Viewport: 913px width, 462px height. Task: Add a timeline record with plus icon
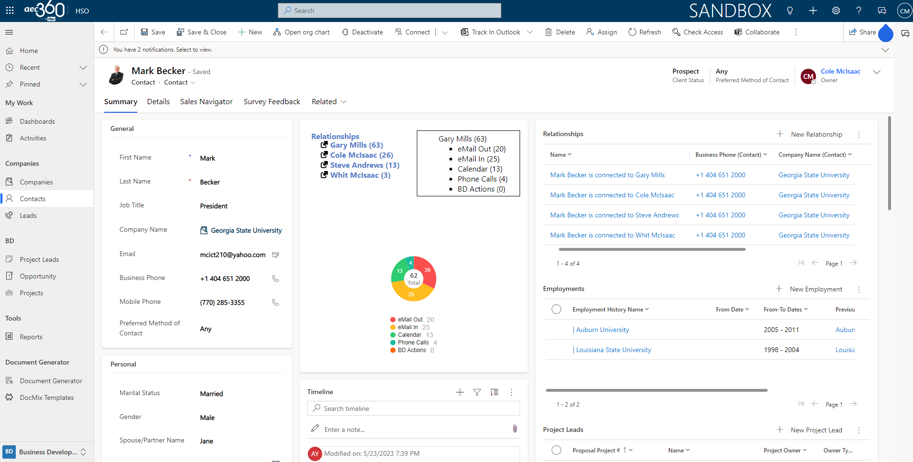click(x=459, y=392)
